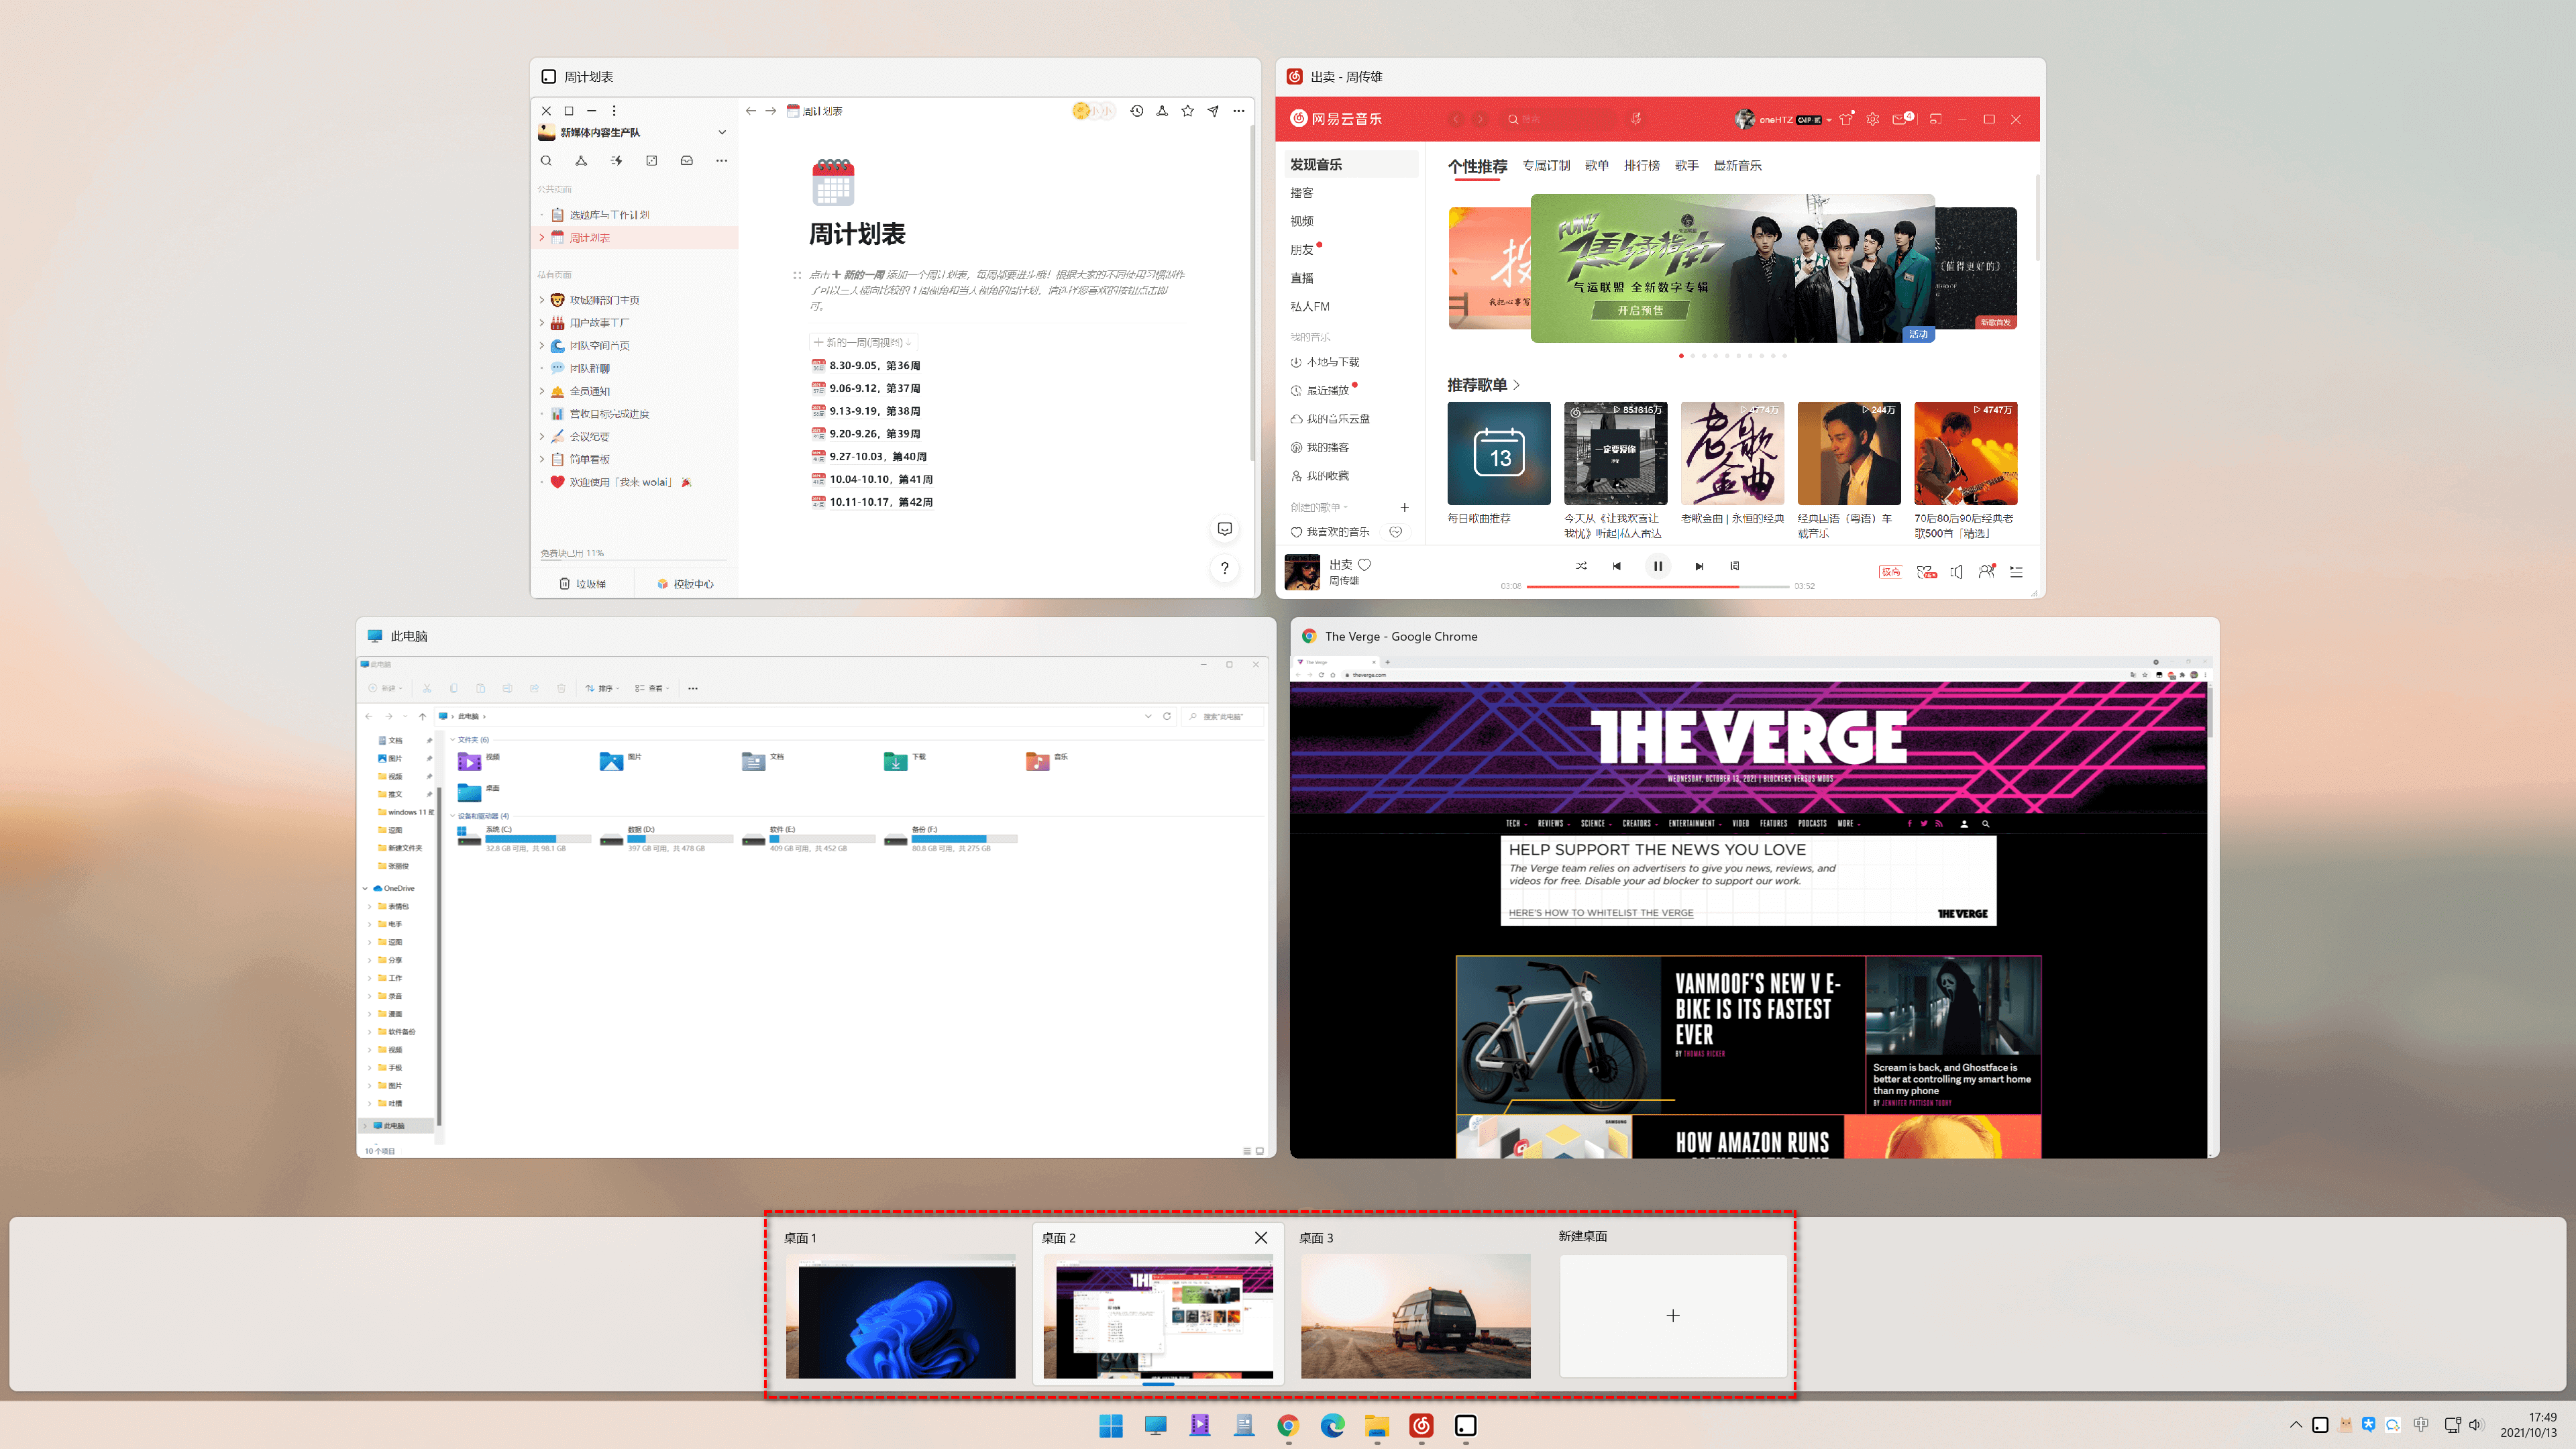
Task: Skip to the next track
Action: point(1699,566)
